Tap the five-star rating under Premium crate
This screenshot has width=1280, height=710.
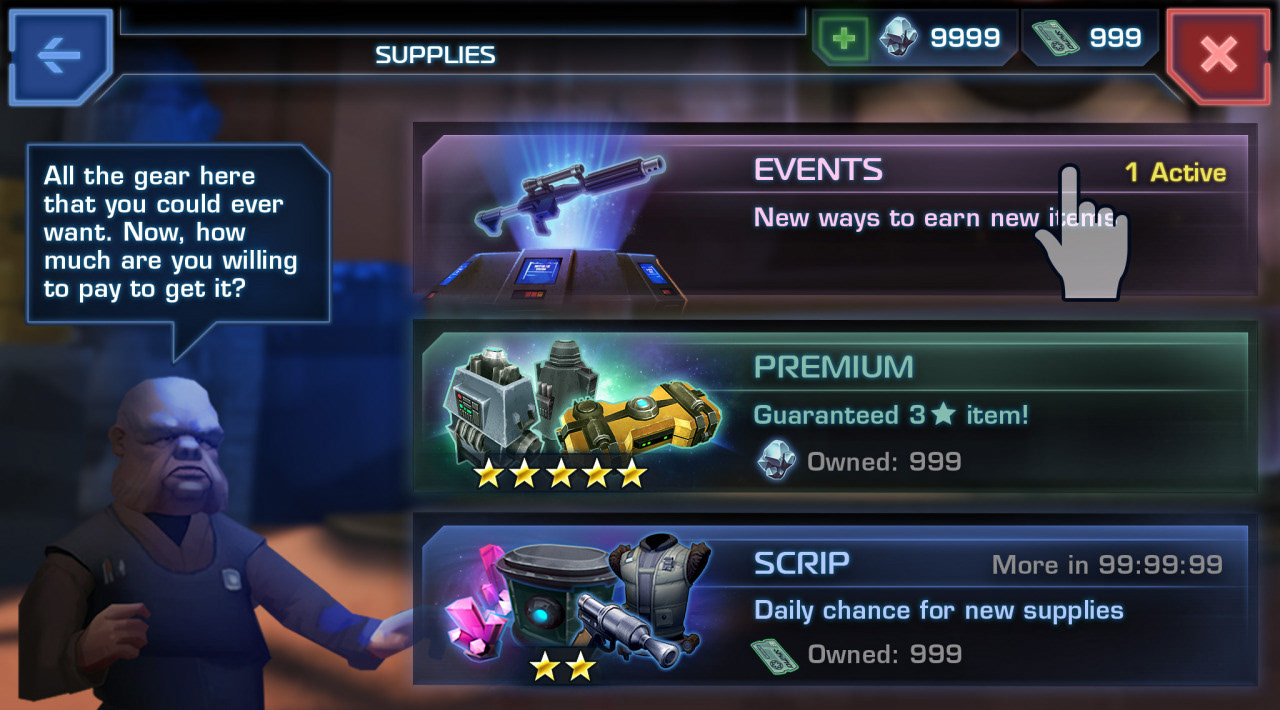pyautogui.click(x=560, y=473)
